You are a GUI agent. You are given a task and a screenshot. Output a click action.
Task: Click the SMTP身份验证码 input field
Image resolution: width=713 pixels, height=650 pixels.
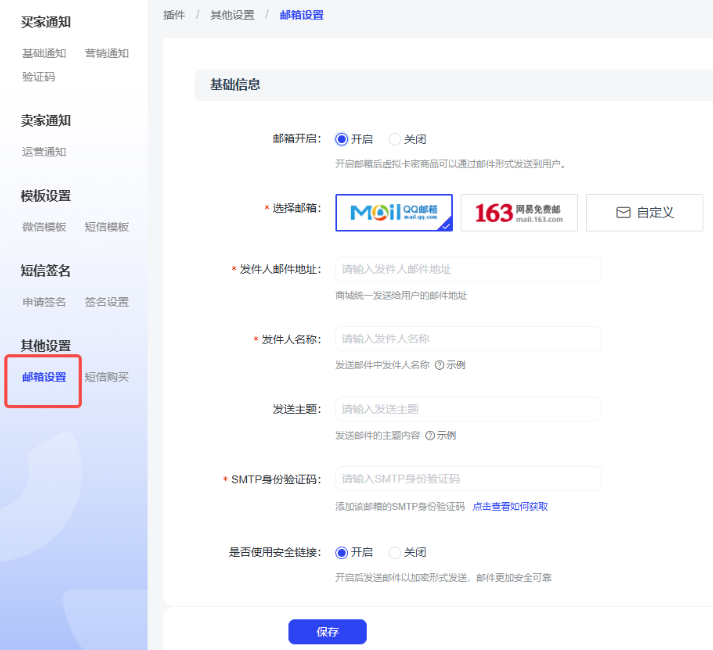[x=468, y=479]
